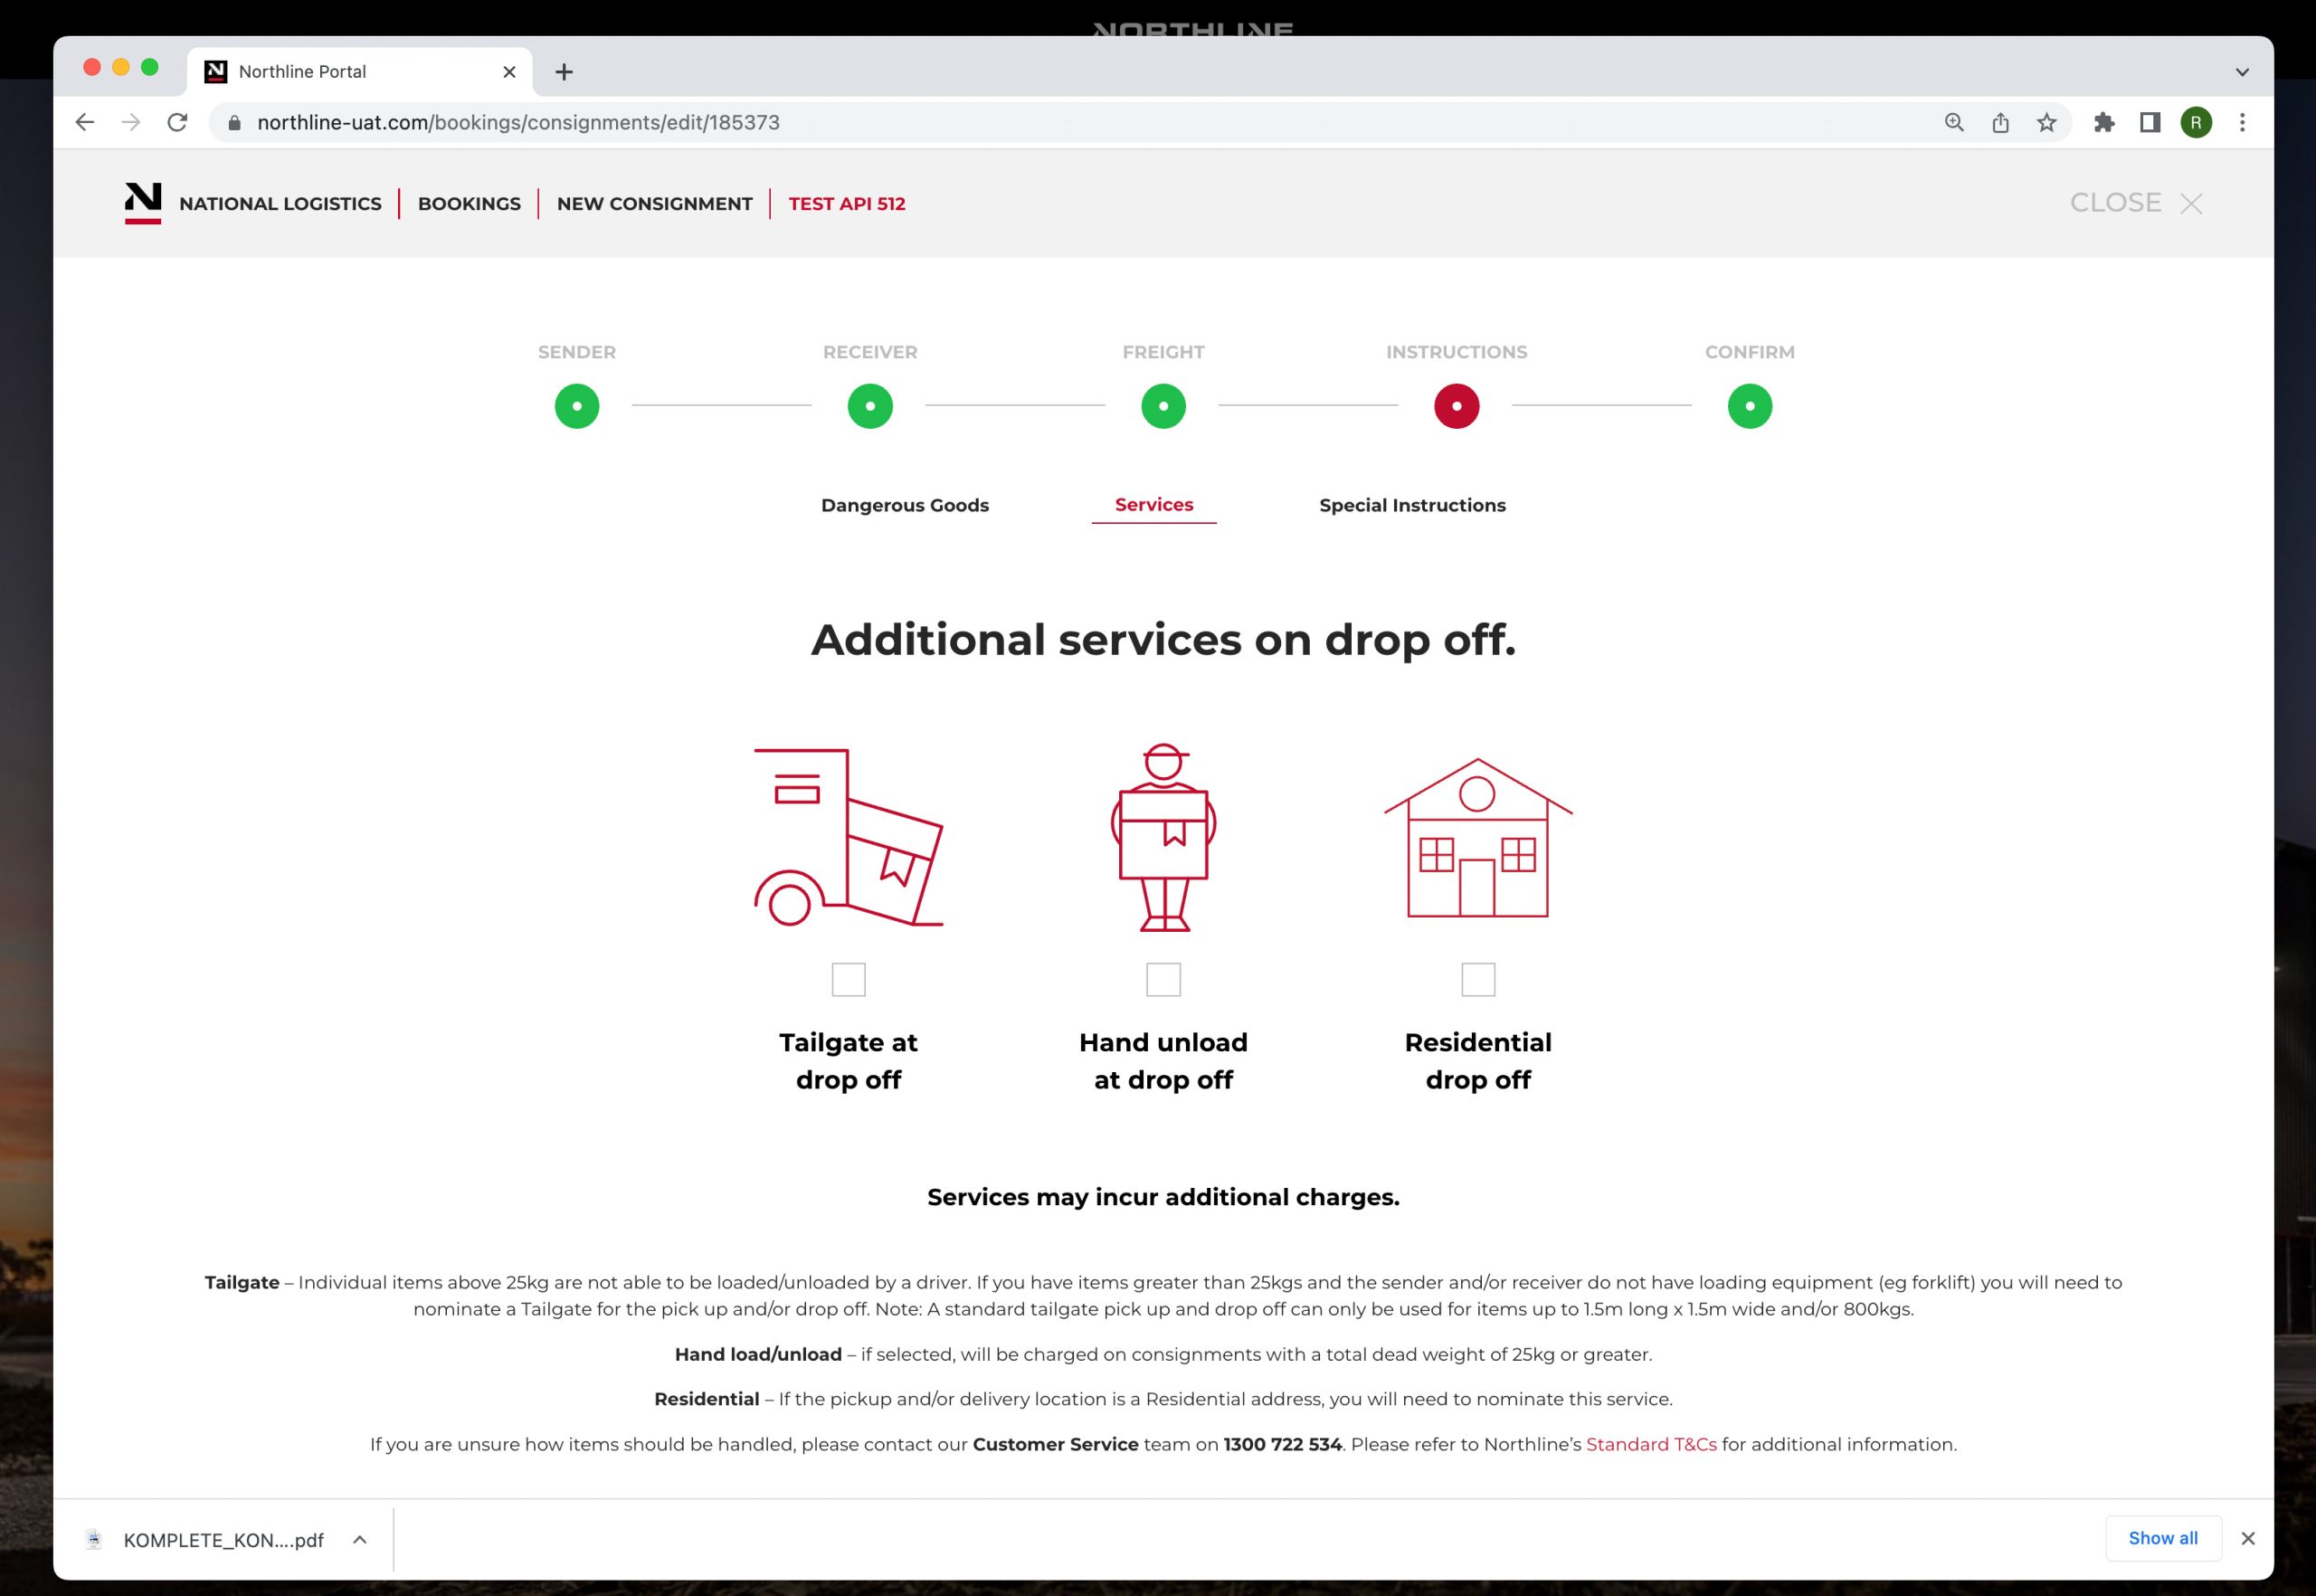The height and width of the screenshot is (1596, 2316).
Task: Jump to the red Instructions step marker
Action: coord(1456,406)
